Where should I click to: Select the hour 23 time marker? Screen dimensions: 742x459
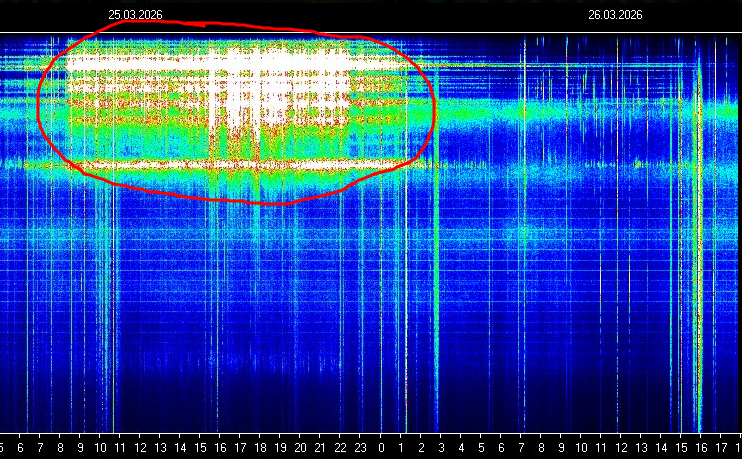tap(361, 450)
